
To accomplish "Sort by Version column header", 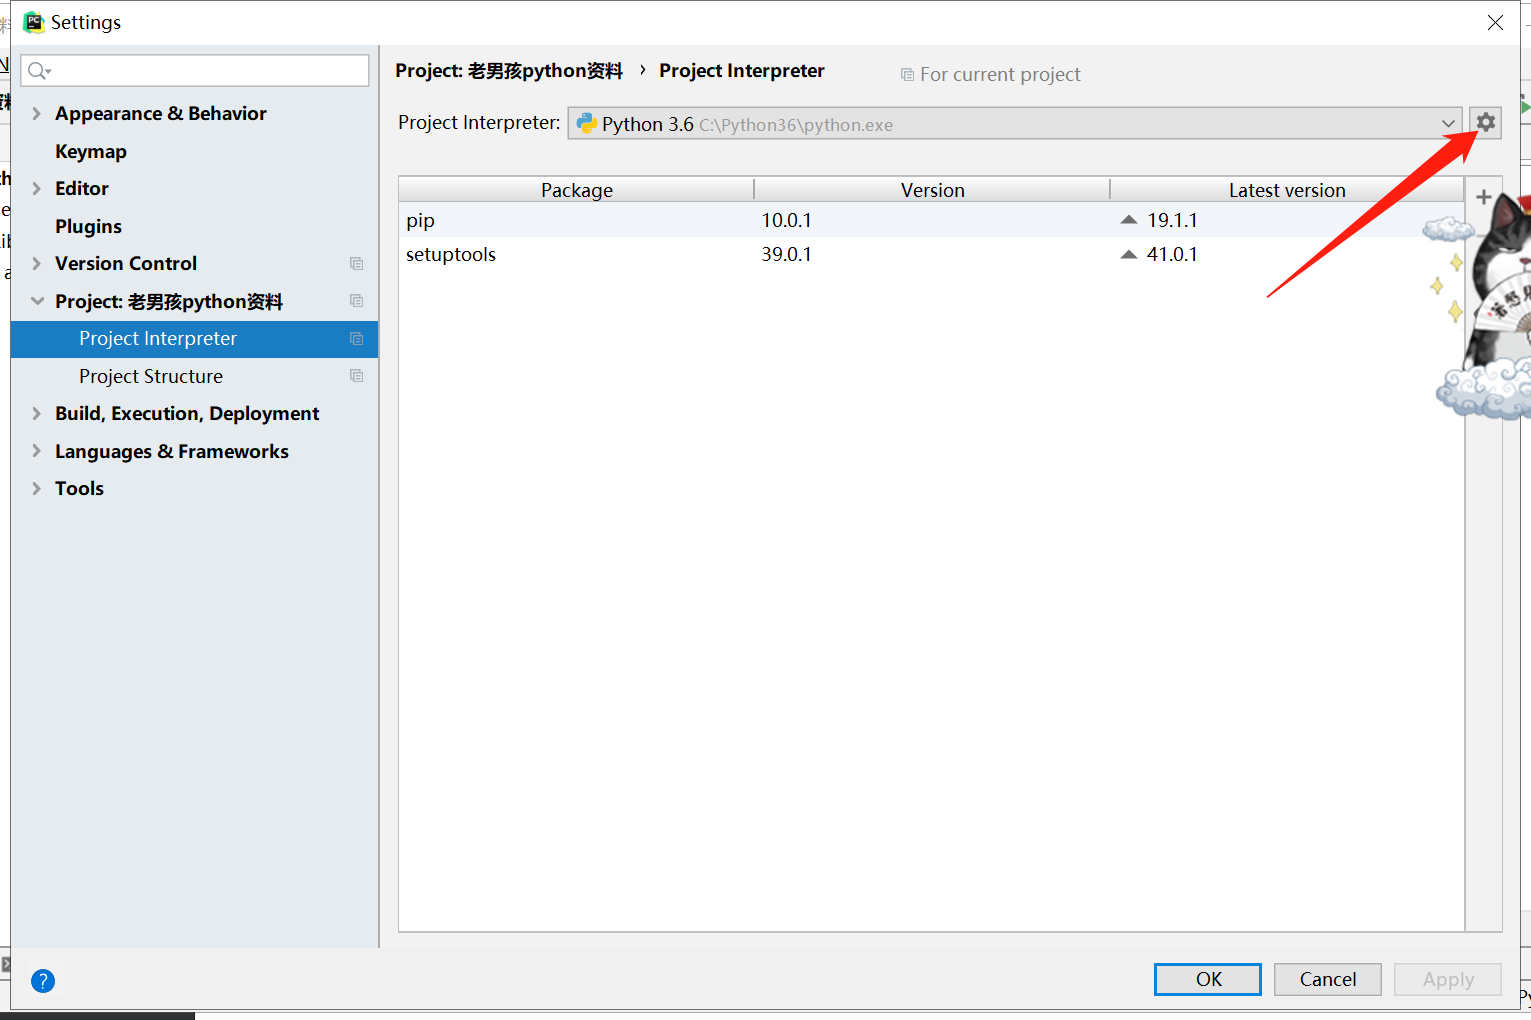I will click(932, 190).
